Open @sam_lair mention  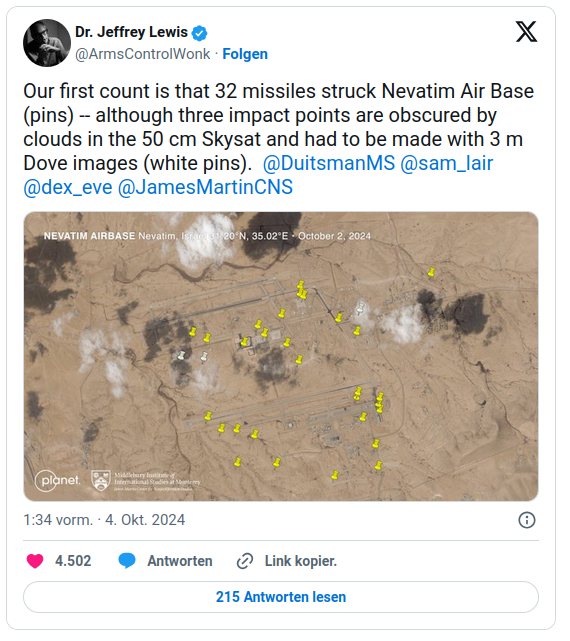click(x=447, y=163)
